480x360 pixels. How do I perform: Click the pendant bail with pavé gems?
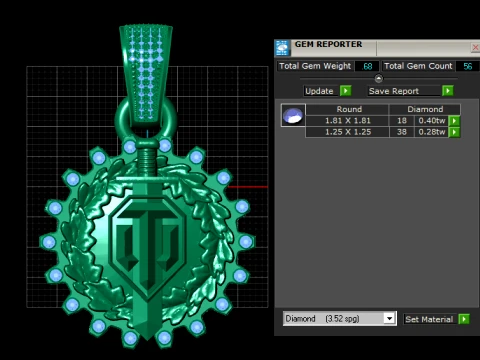click(x=146, y=73)
